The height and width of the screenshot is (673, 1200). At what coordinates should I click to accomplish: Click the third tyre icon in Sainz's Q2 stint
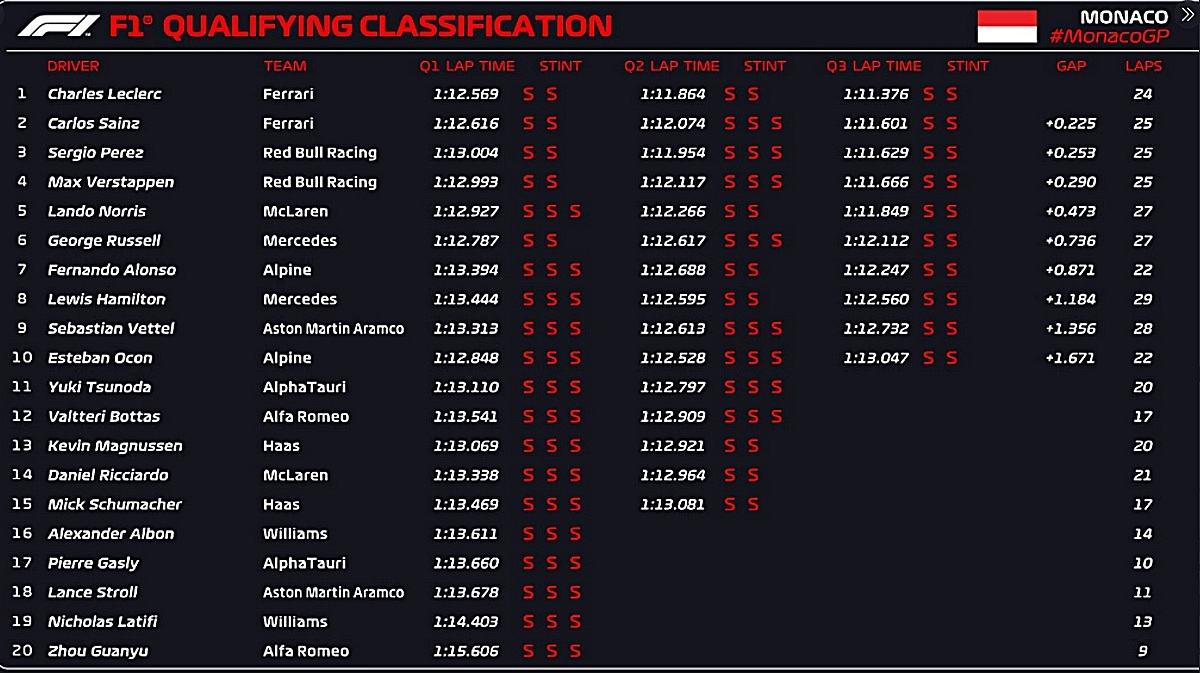[x=776, y=124]
